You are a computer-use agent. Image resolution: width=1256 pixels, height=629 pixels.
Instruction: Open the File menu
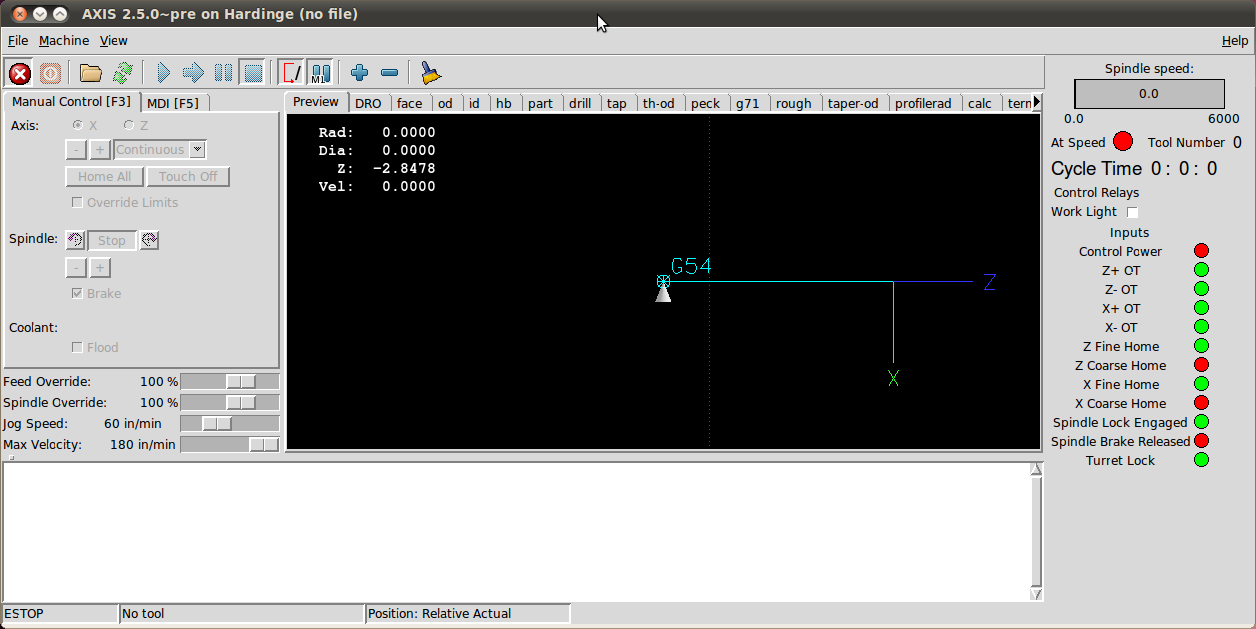[18, 41]
